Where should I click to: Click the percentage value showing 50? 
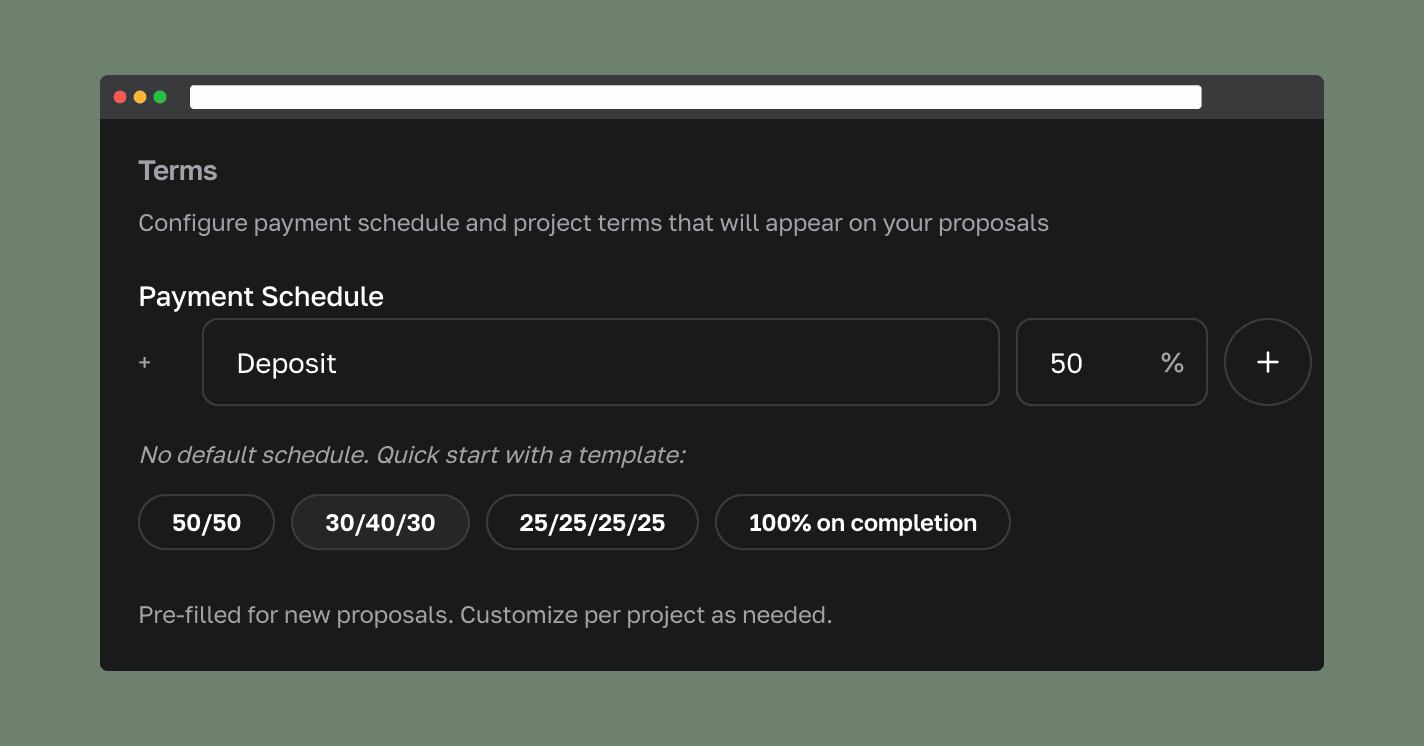[1066, 363]
